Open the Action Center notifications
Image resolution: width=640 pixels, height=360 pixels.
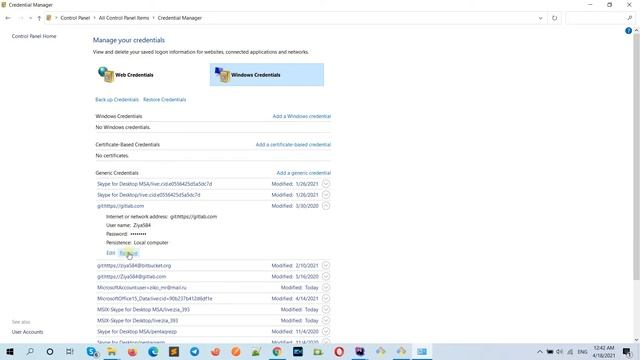[627, 351]
